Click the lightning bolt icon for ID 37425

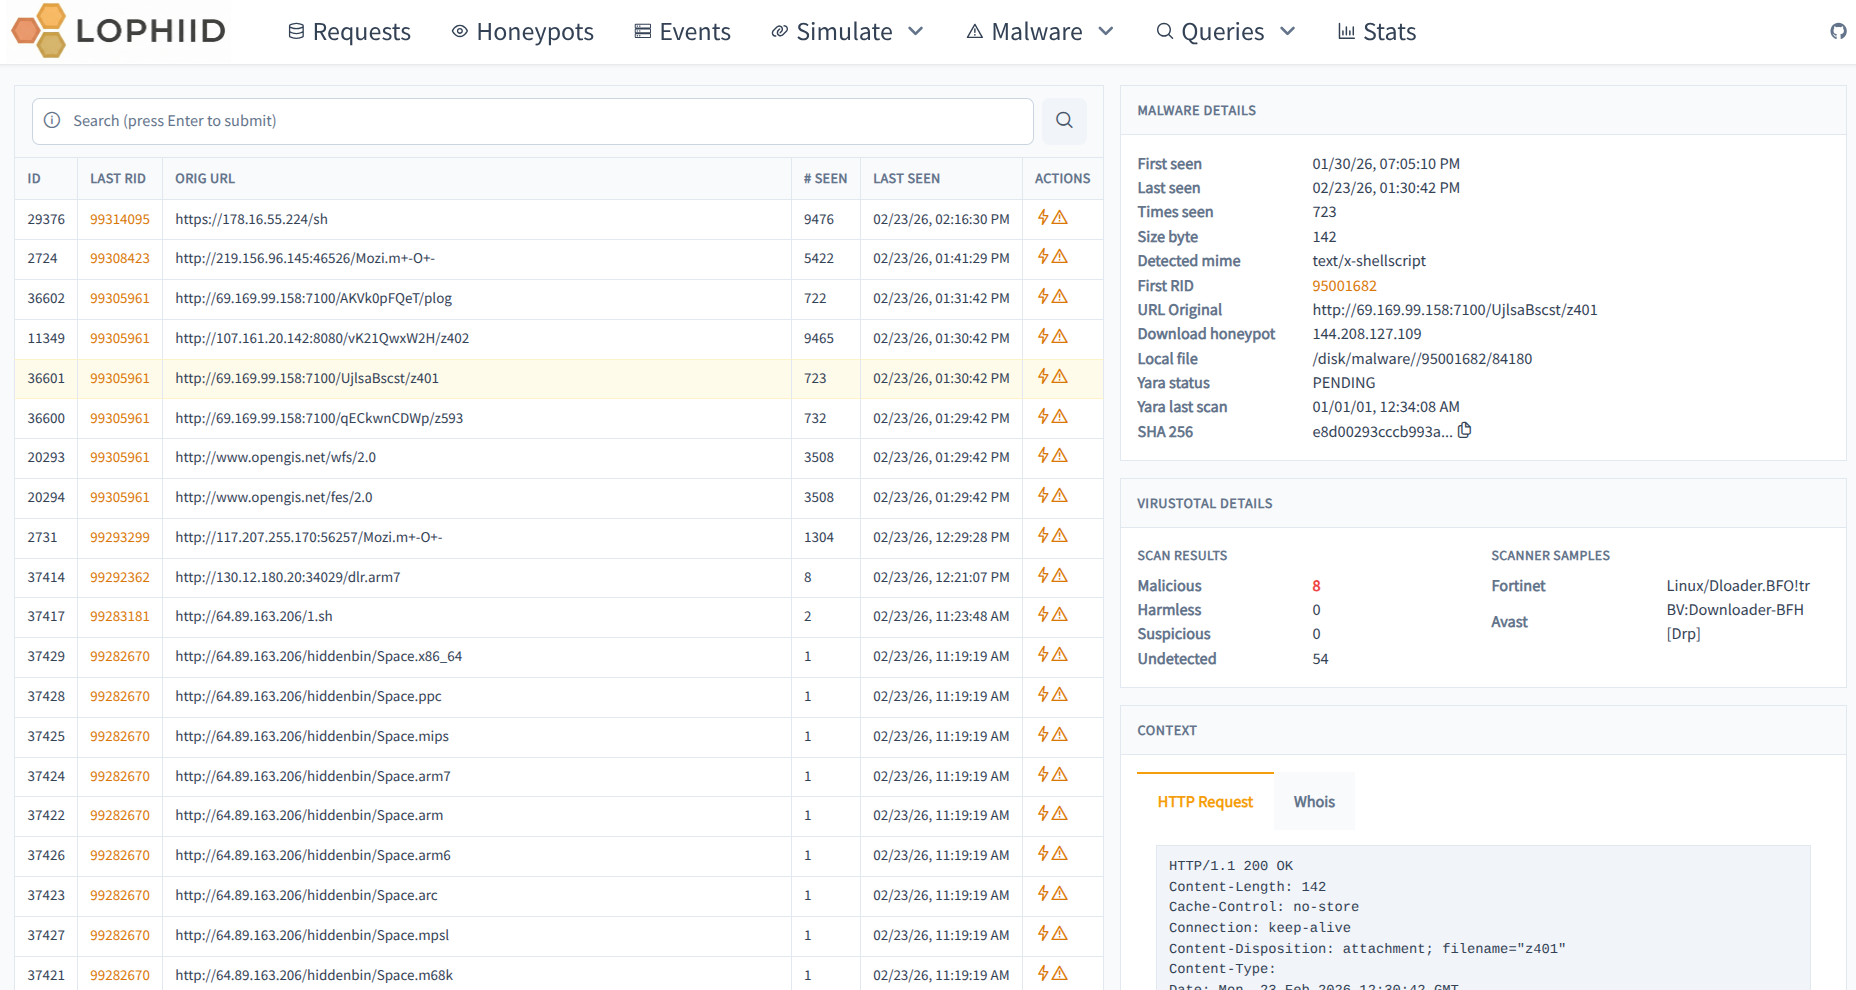(x=1043, y=734)
